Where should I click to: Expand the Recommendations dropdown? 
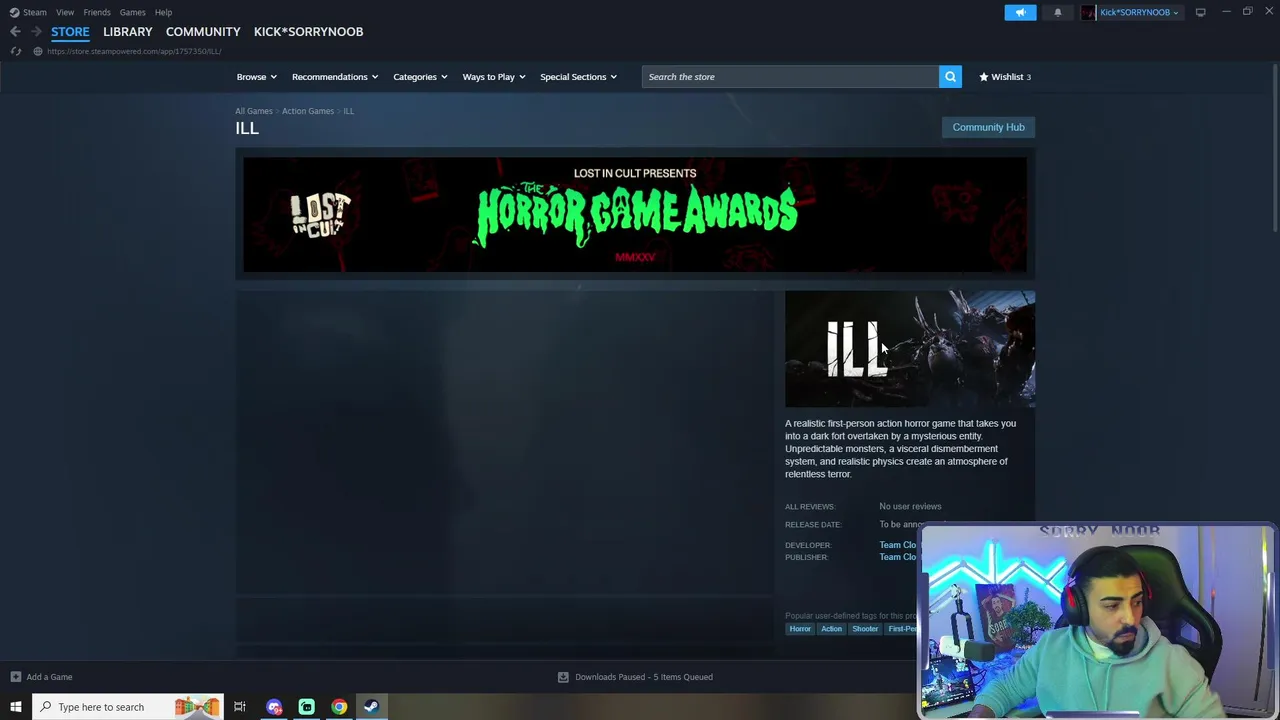[x=335, y=77]
